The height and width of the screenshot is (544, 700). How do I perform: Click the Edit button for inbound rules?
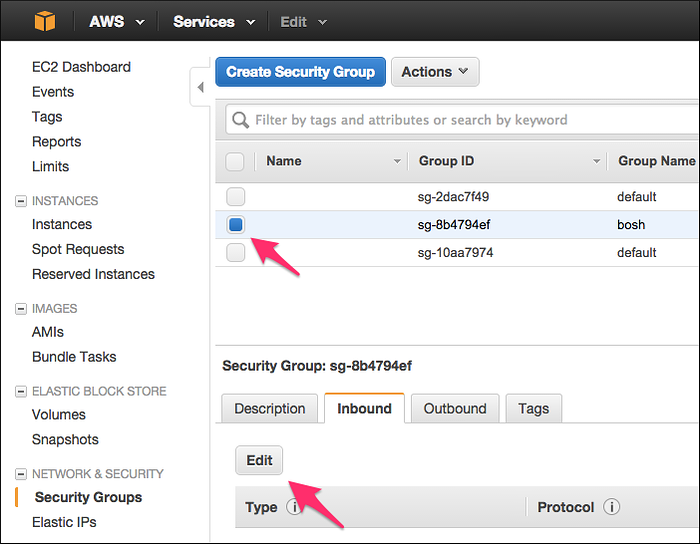(259, 460)
